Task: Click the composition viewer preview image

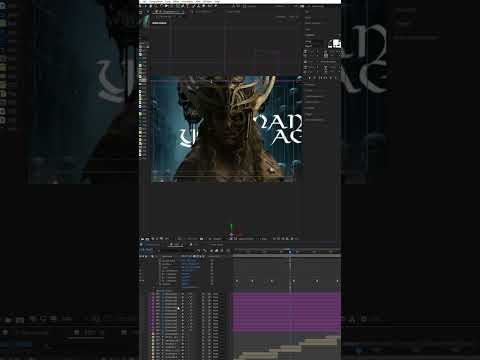Action: pos(227,129)
